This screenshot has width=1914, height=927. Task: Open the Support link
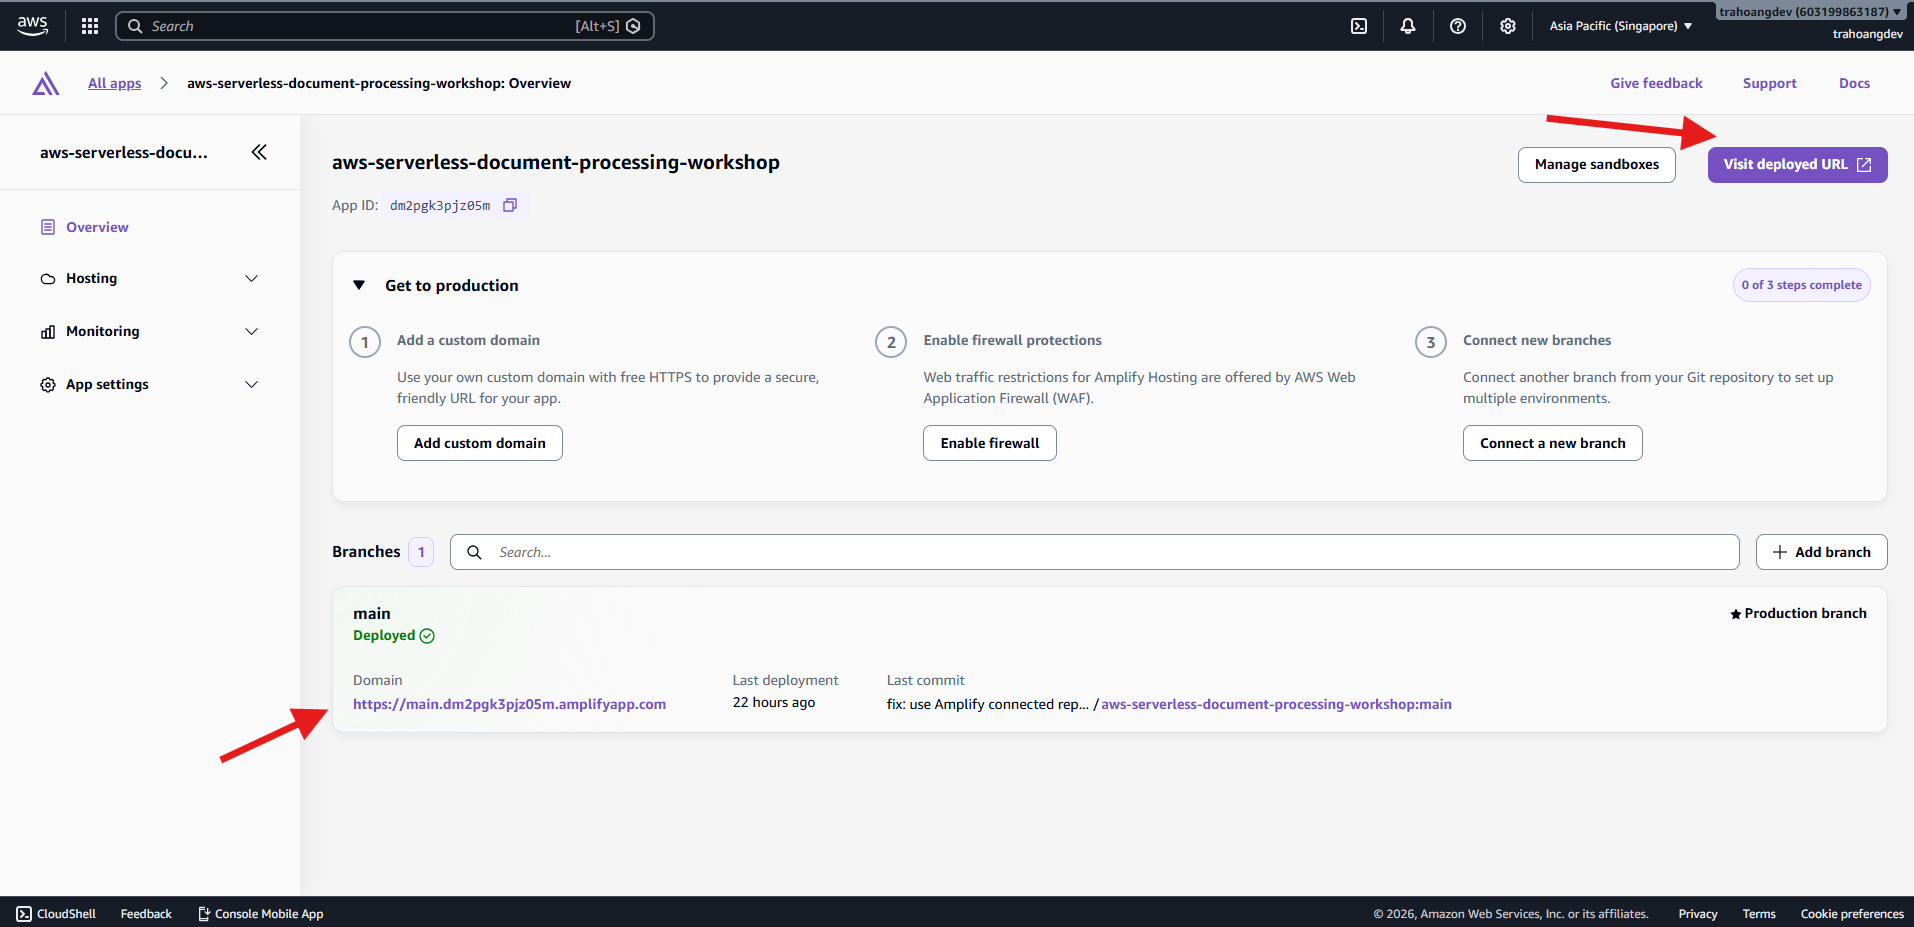pos(1769,84)
